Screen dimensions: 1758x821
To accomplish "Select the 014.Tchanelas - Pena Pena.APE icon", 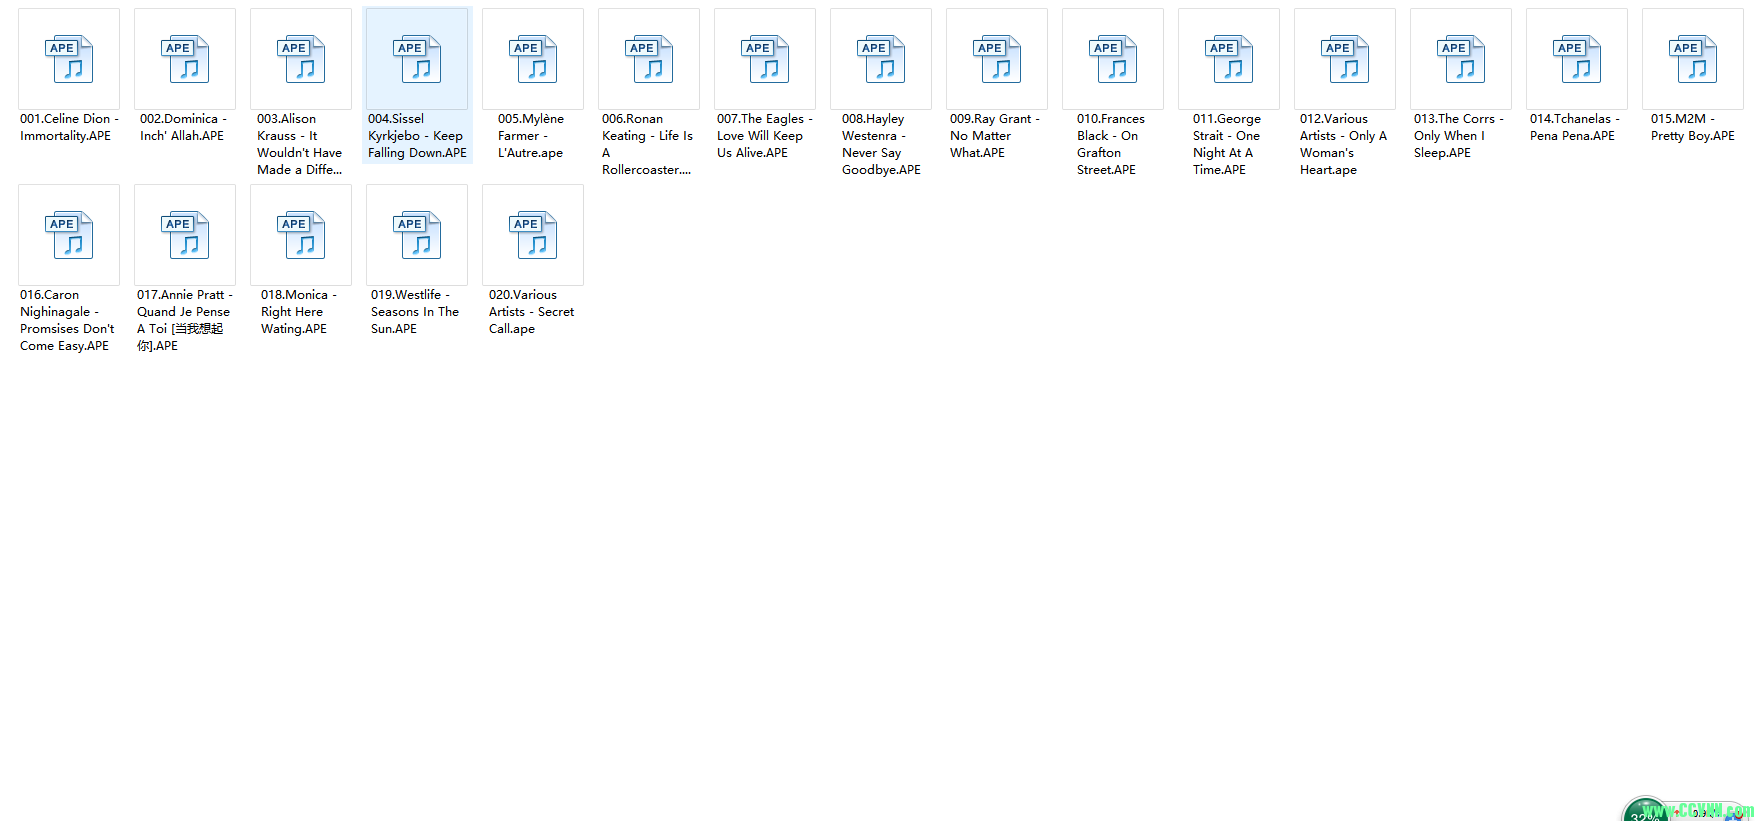I will tap(1577, 59).
